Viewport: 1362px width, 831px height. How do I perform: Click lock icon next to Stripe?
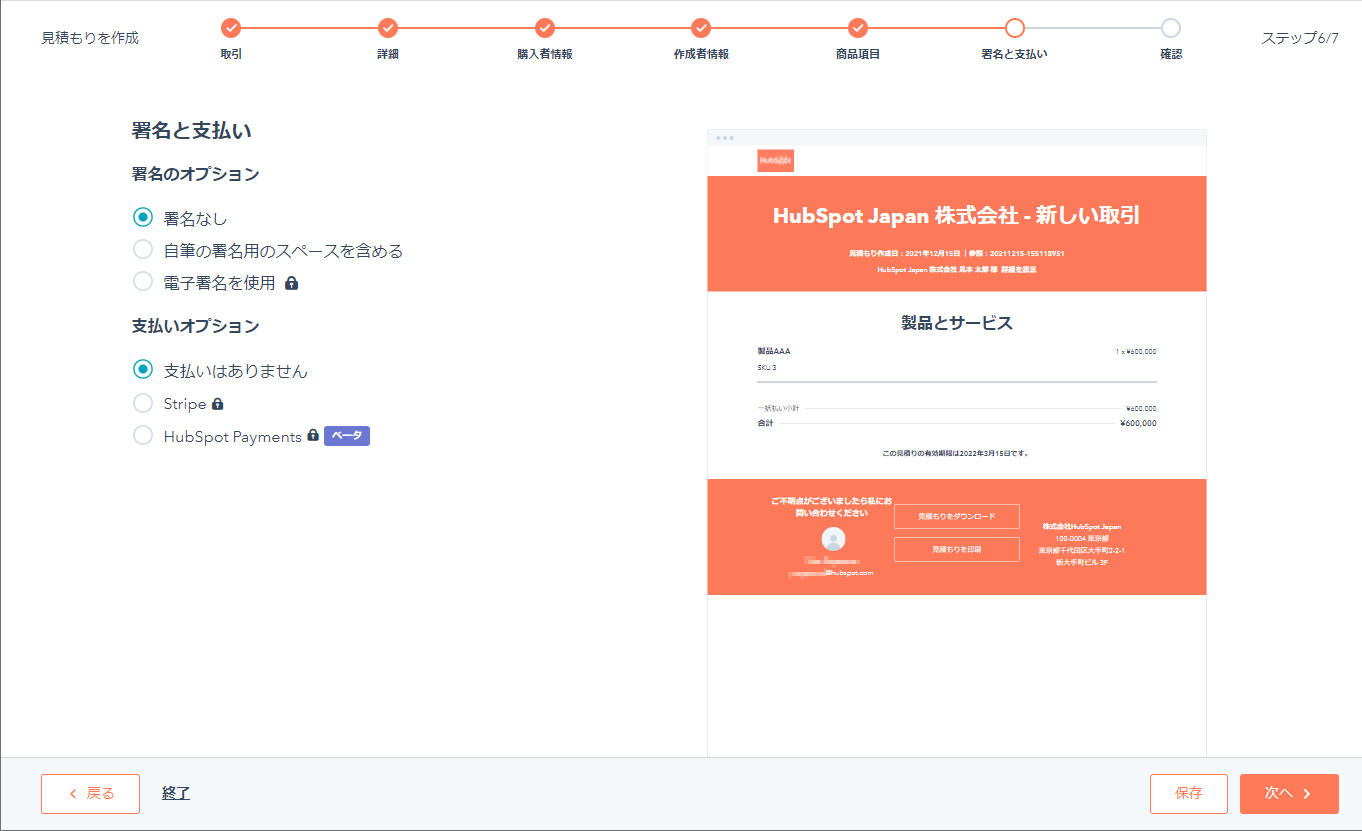click(218, 404)
